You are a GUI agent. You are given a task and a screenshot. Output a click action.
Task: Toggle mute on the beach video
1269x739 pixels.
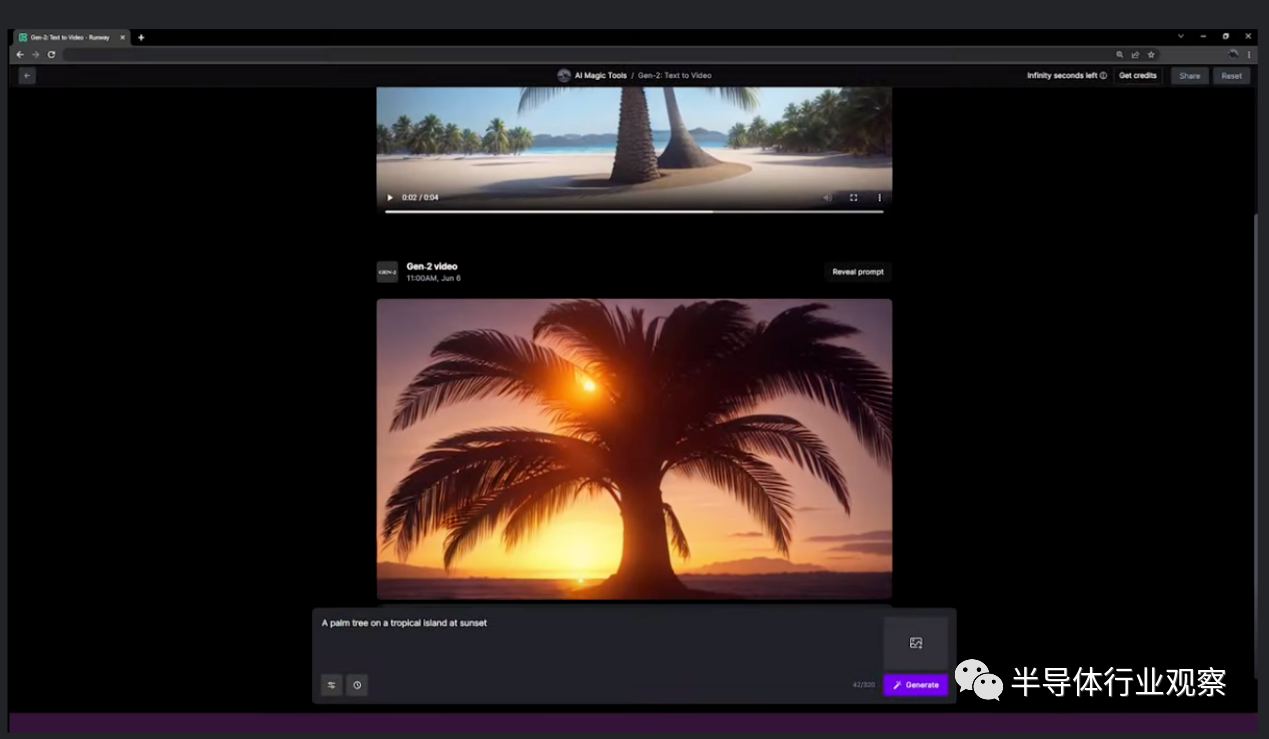coord(827,198)
